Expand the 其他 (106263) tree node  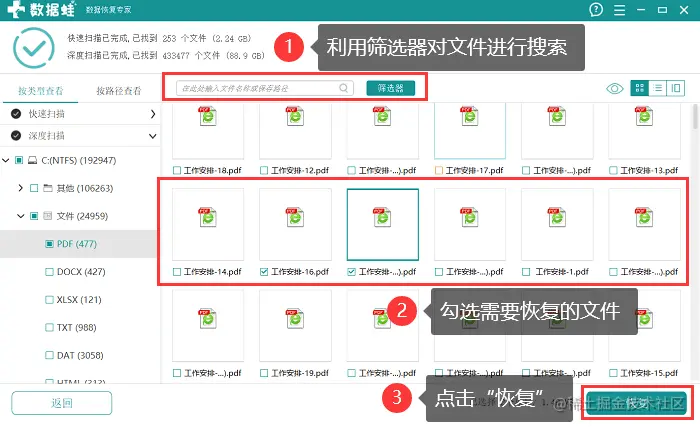(21, 188)
